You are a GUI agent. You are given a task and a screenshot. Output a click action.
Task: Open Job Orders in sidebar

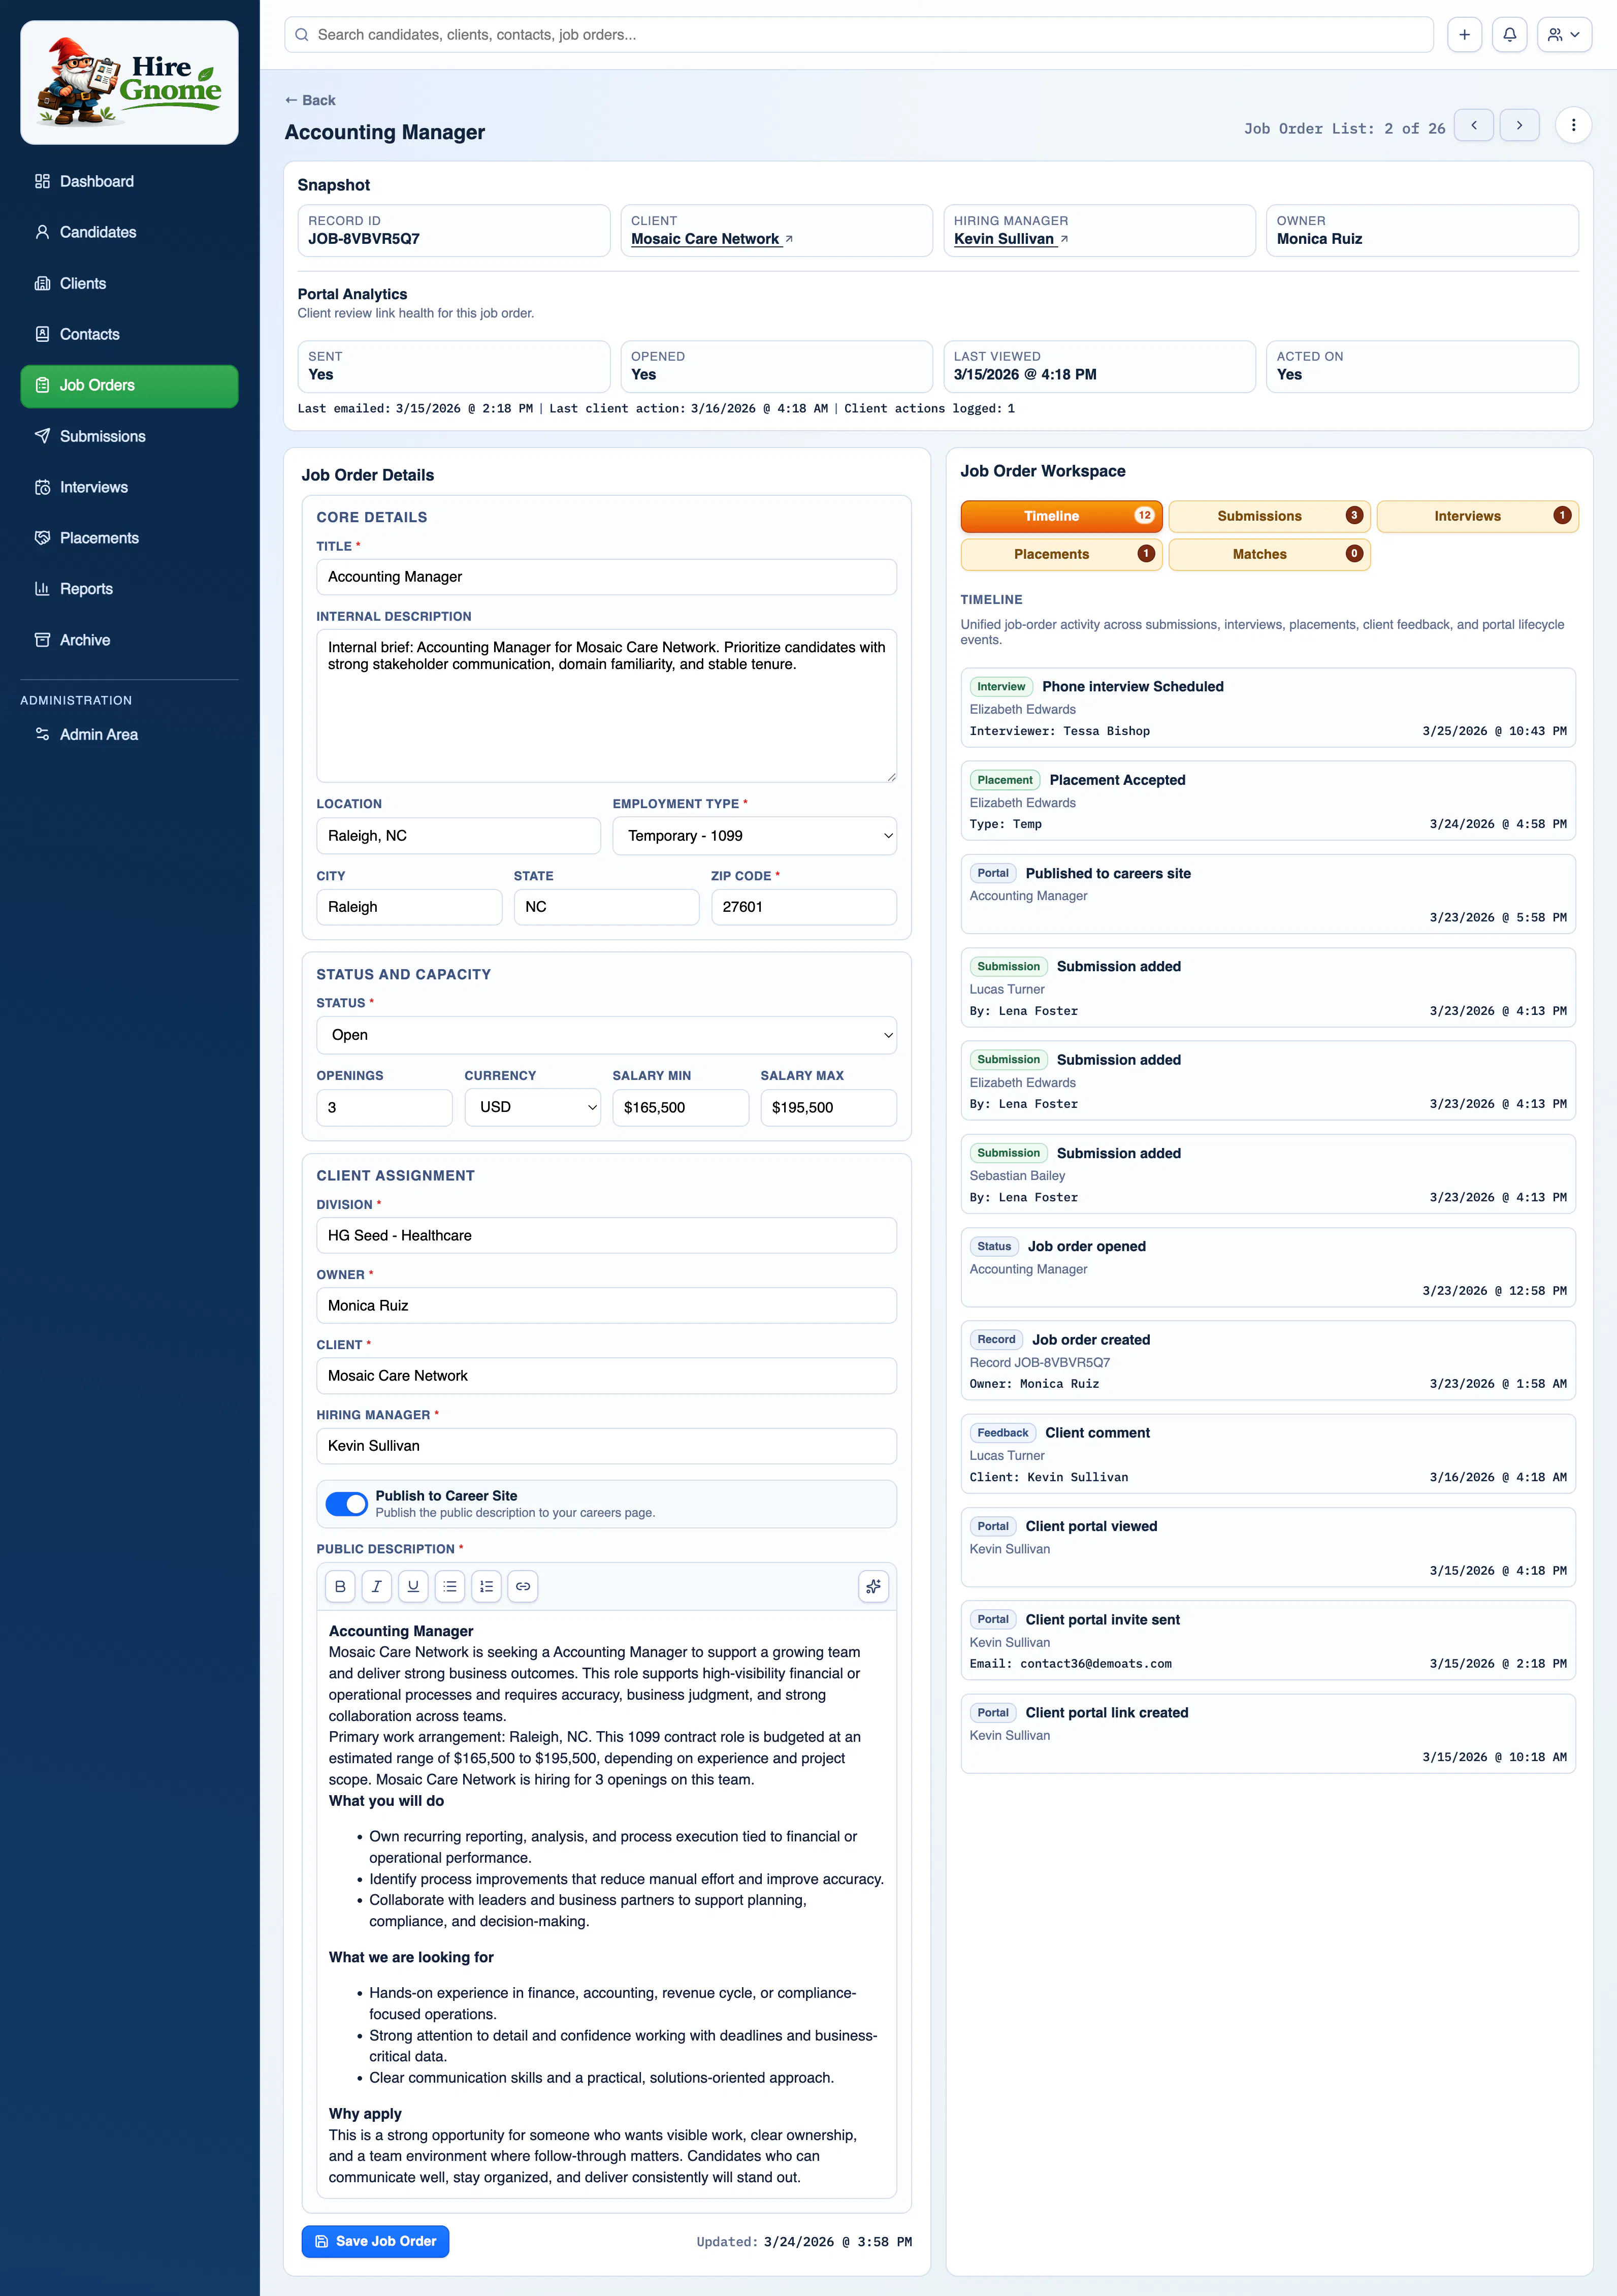tap(129, 385)
